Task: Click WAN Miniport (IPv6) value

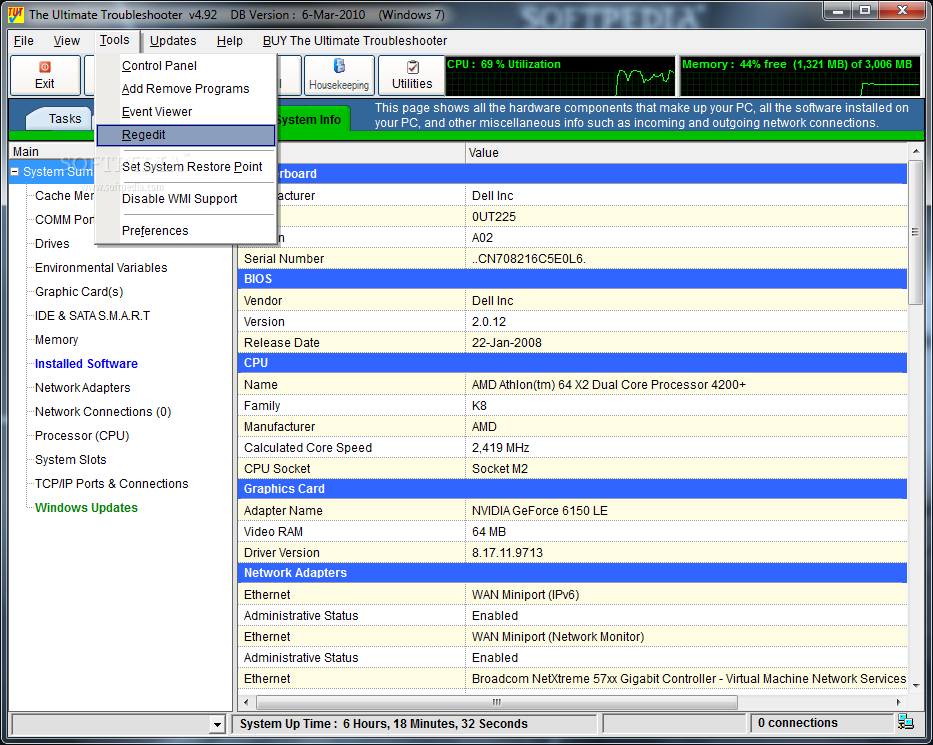Action: click(525, 595)
